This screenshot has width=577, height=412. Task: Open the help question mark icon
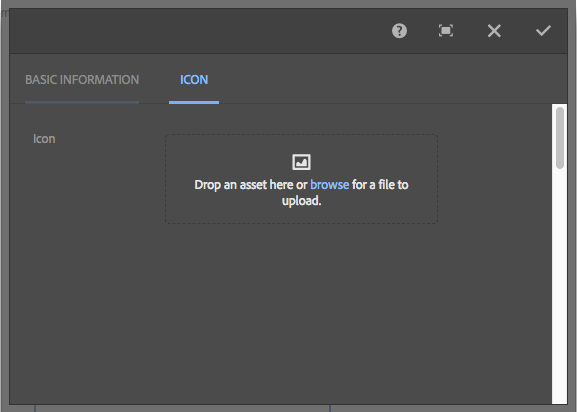click(399, 31)
